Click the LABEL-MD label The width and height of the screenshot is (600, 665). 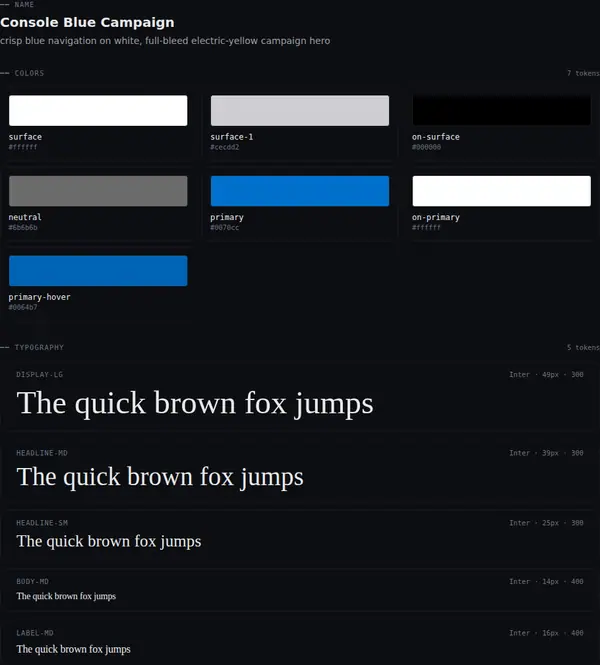(35, 633)
